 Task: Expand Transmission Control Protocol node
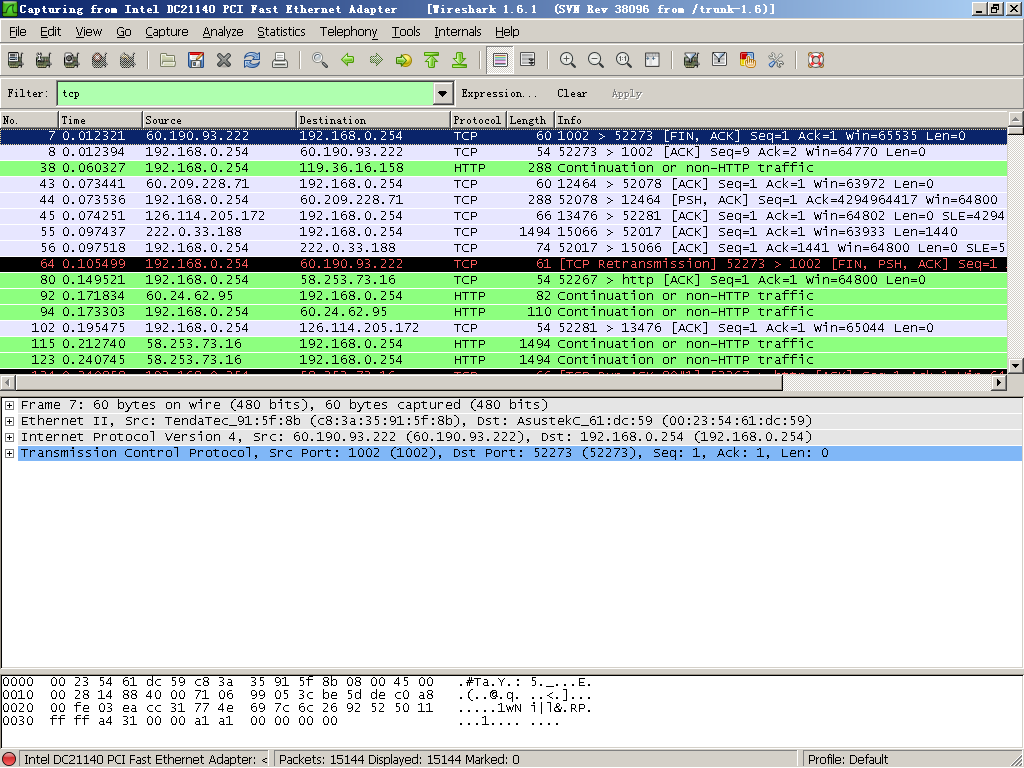[9, 453]
